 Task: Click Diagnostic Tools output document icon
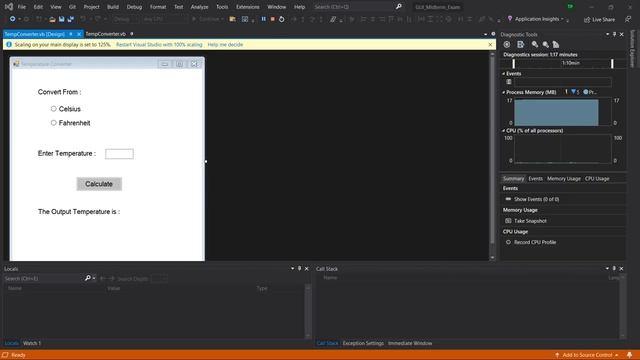tap(520, 44)
